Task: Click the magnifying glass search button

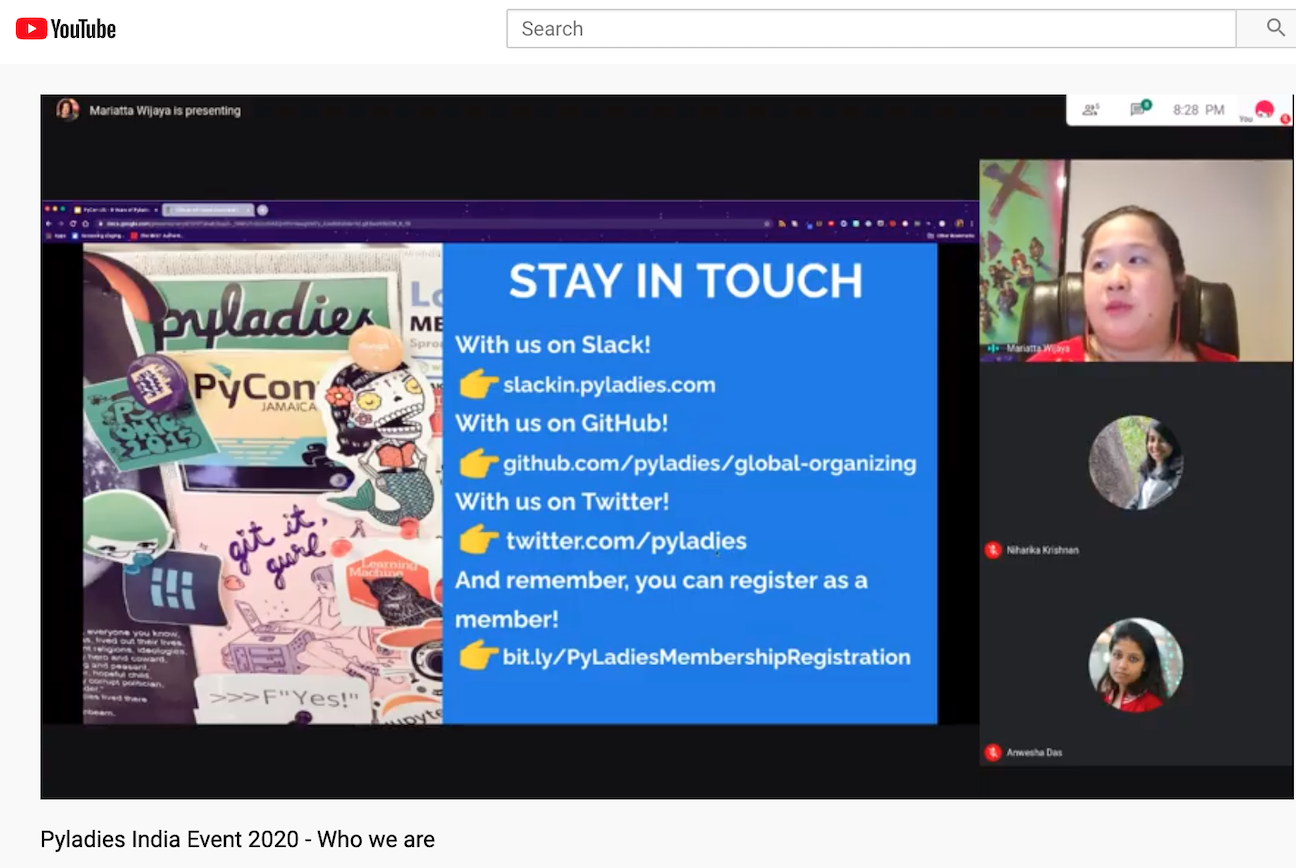Action: [x=1275, y=28]
